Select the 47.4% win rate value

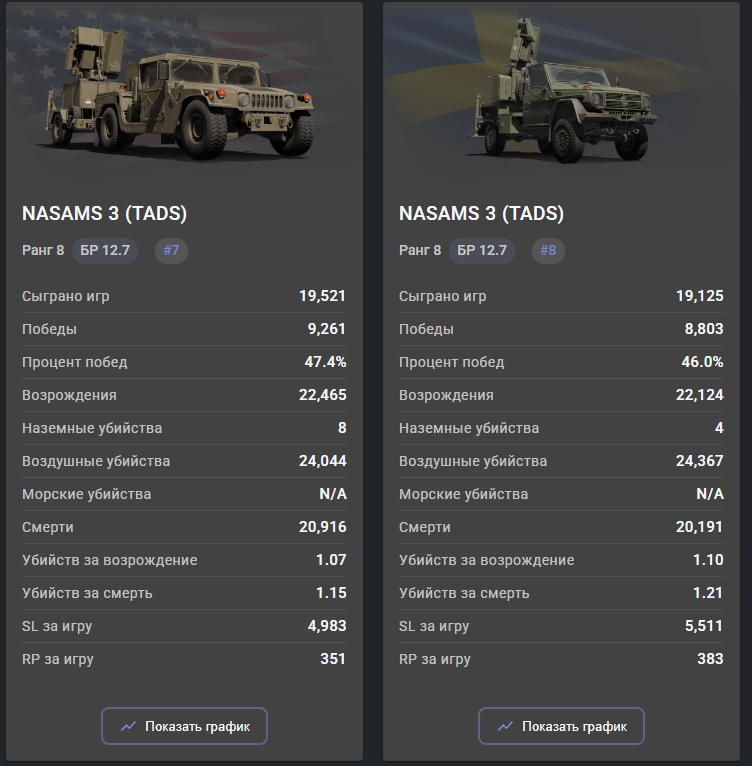tap(325, 362)
